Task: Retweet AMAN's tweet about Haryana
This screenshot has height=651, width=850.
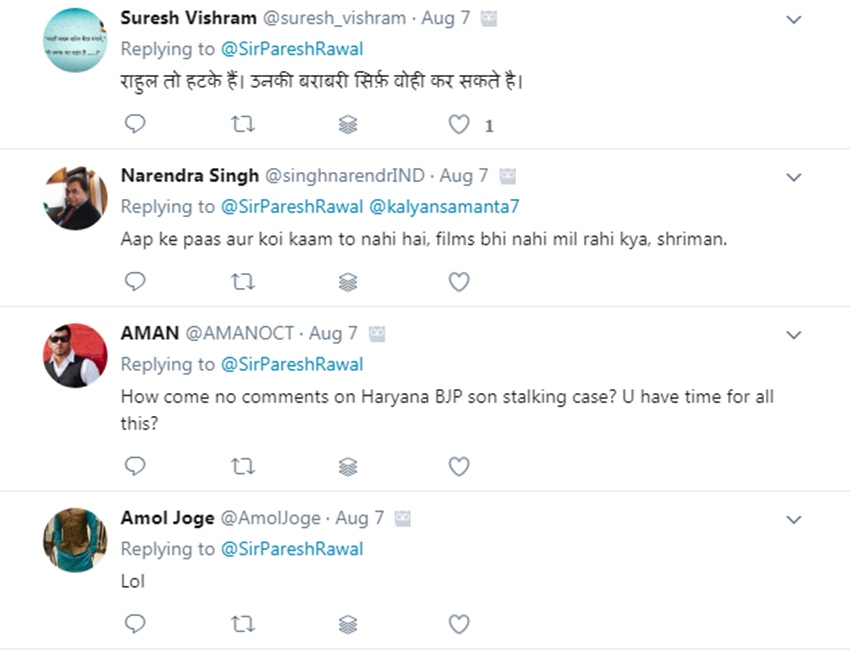Action: coord(243,466)
